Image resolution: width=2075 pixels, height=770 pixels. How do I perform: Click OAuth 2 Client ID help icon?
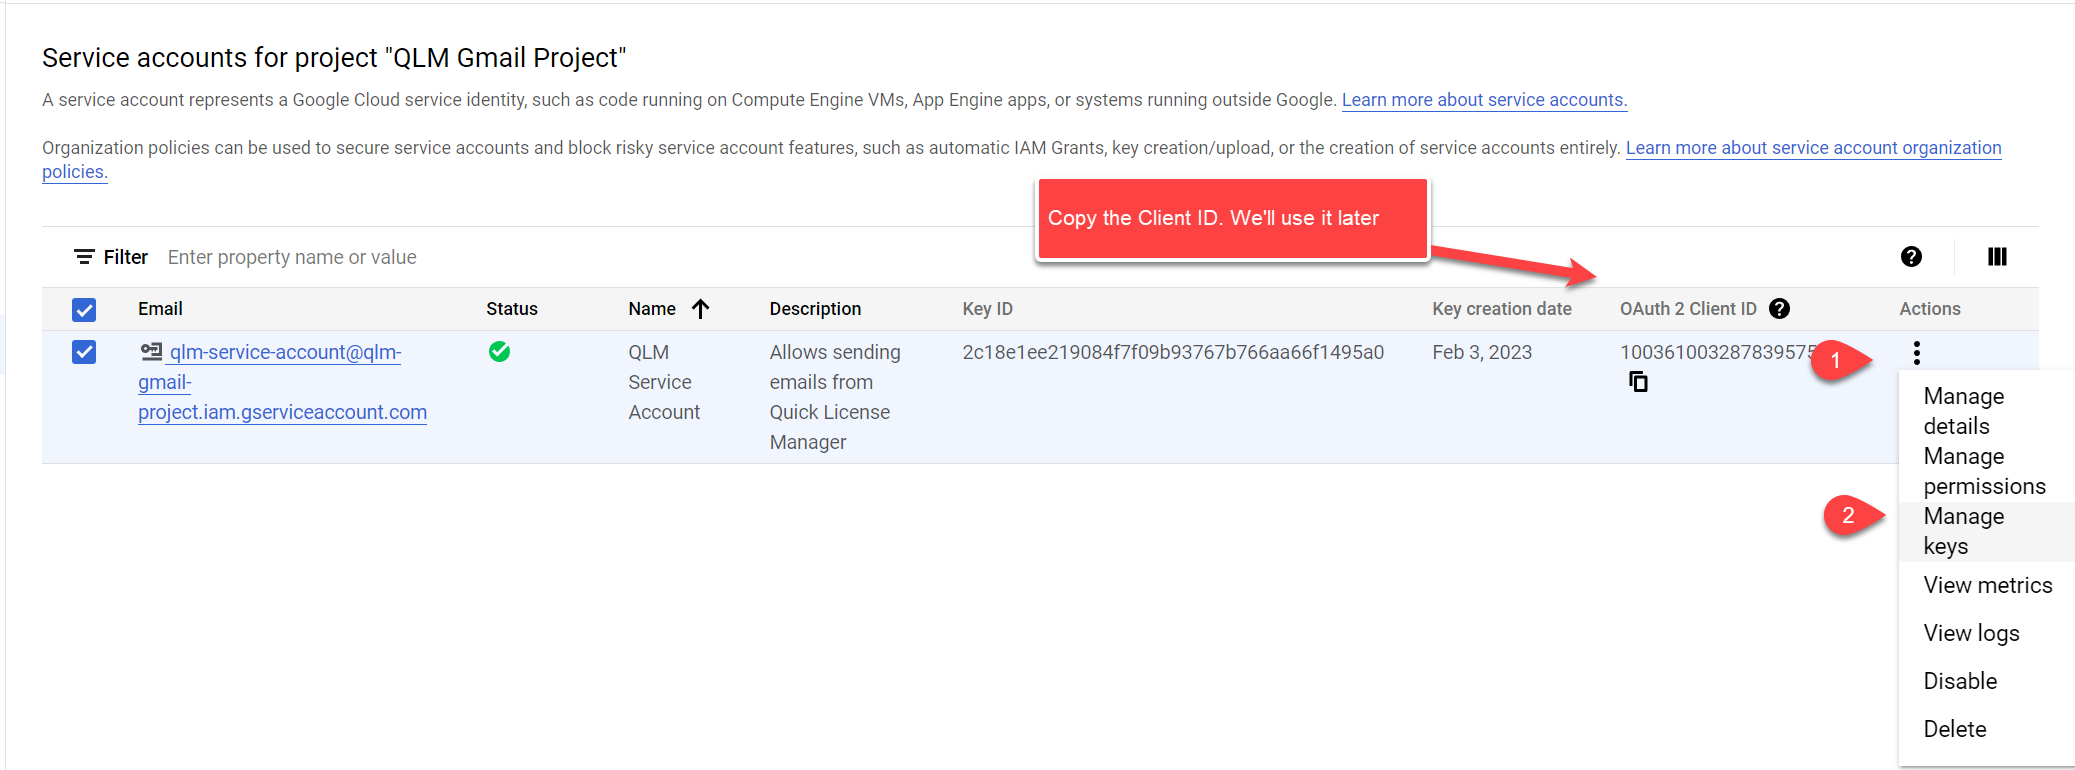click(1779, 309)
